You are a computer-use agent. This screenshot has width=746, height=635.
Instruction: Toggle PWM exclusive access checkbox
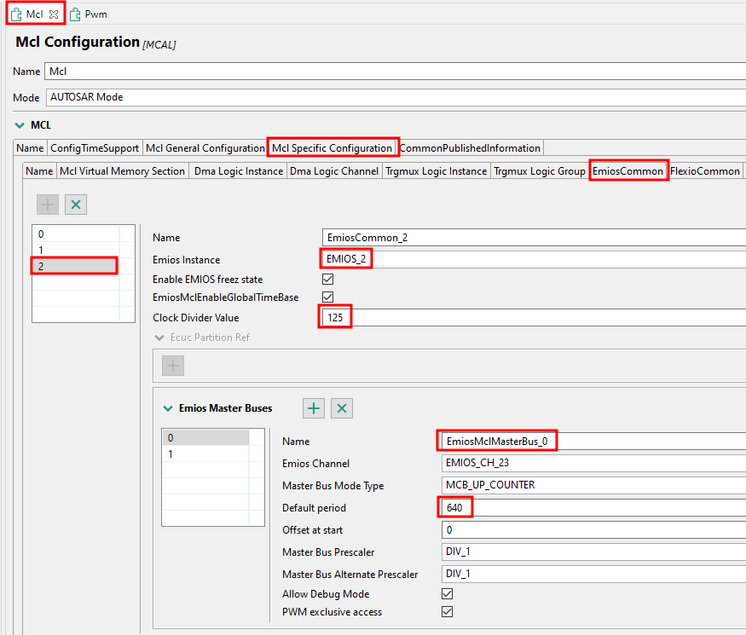click(x=447, y=612)
